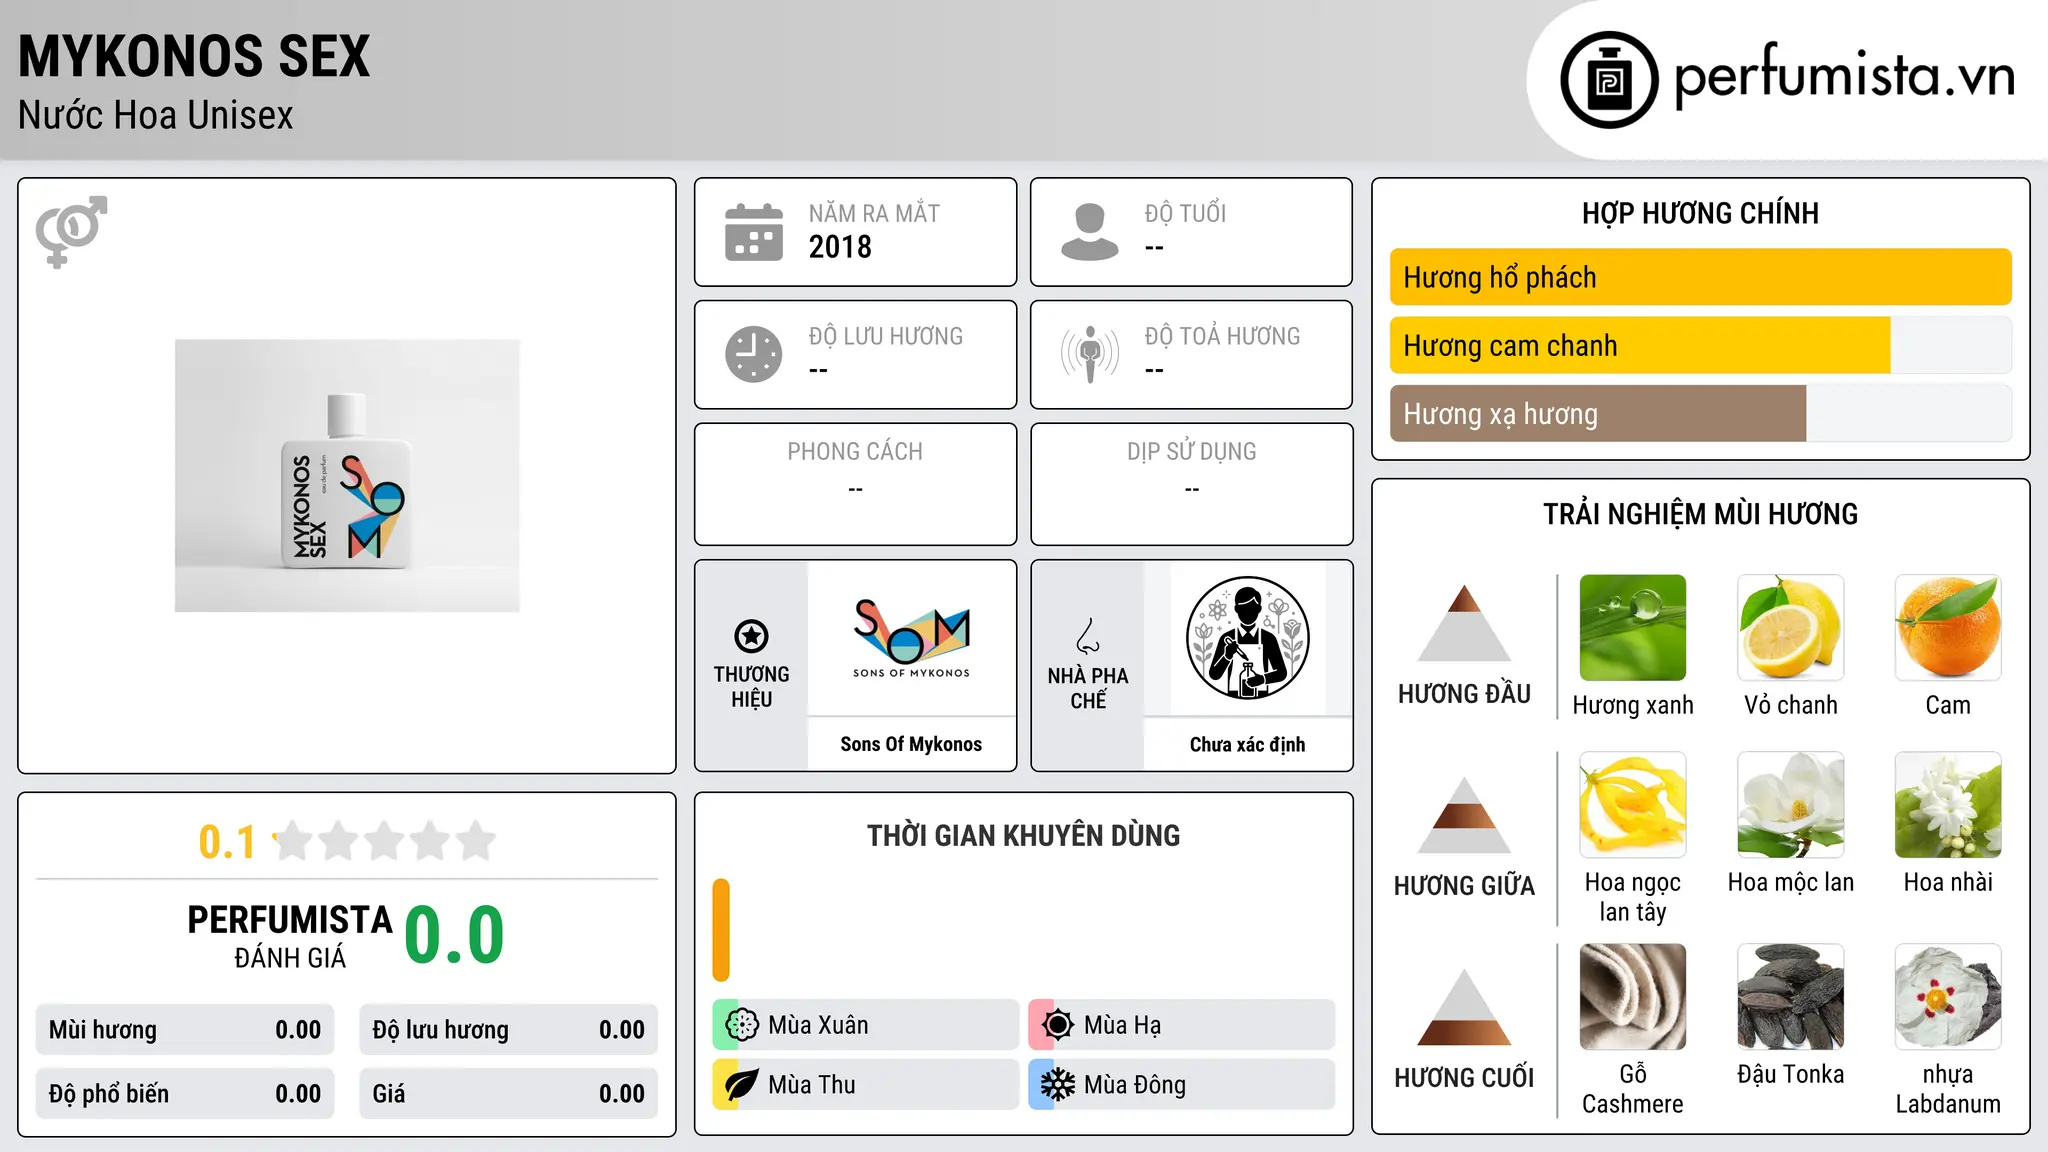Select the Hoa mộc lan image

pyautogui.click(x=1791, y=805)
